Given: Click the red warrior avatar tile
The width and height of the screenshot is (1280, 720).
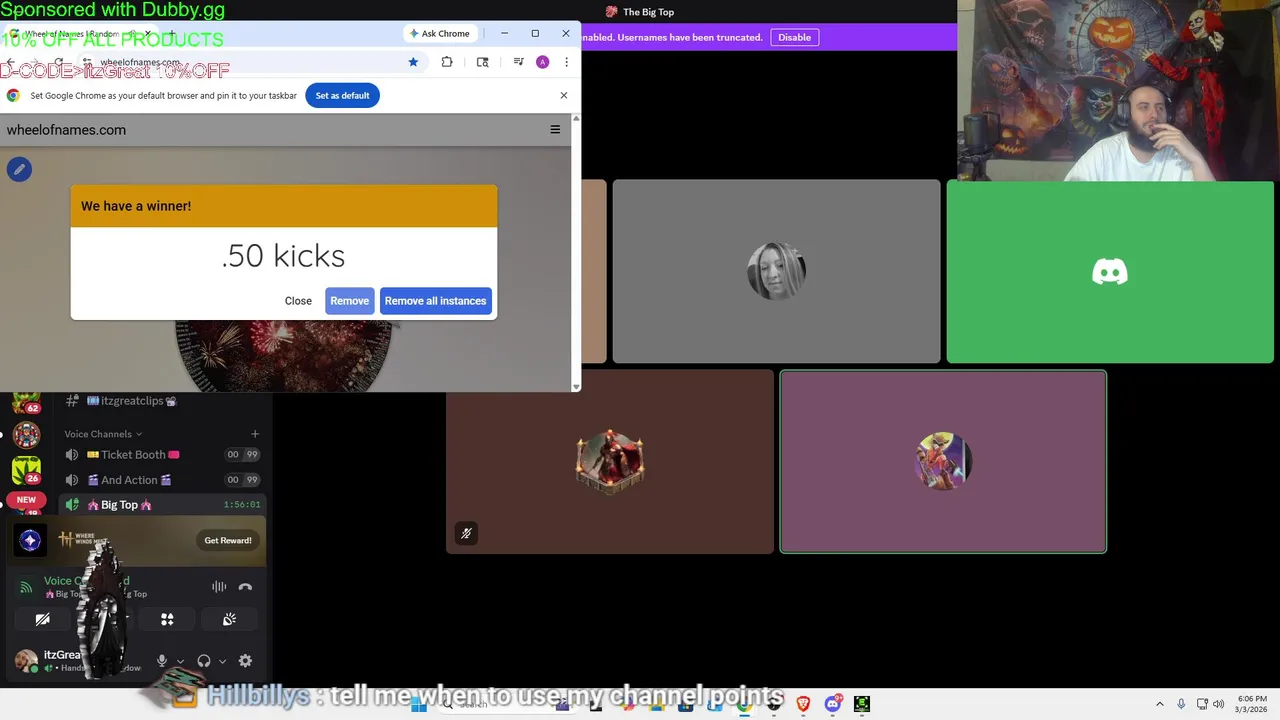Looking at the screenshot, I should click(610, 462).
